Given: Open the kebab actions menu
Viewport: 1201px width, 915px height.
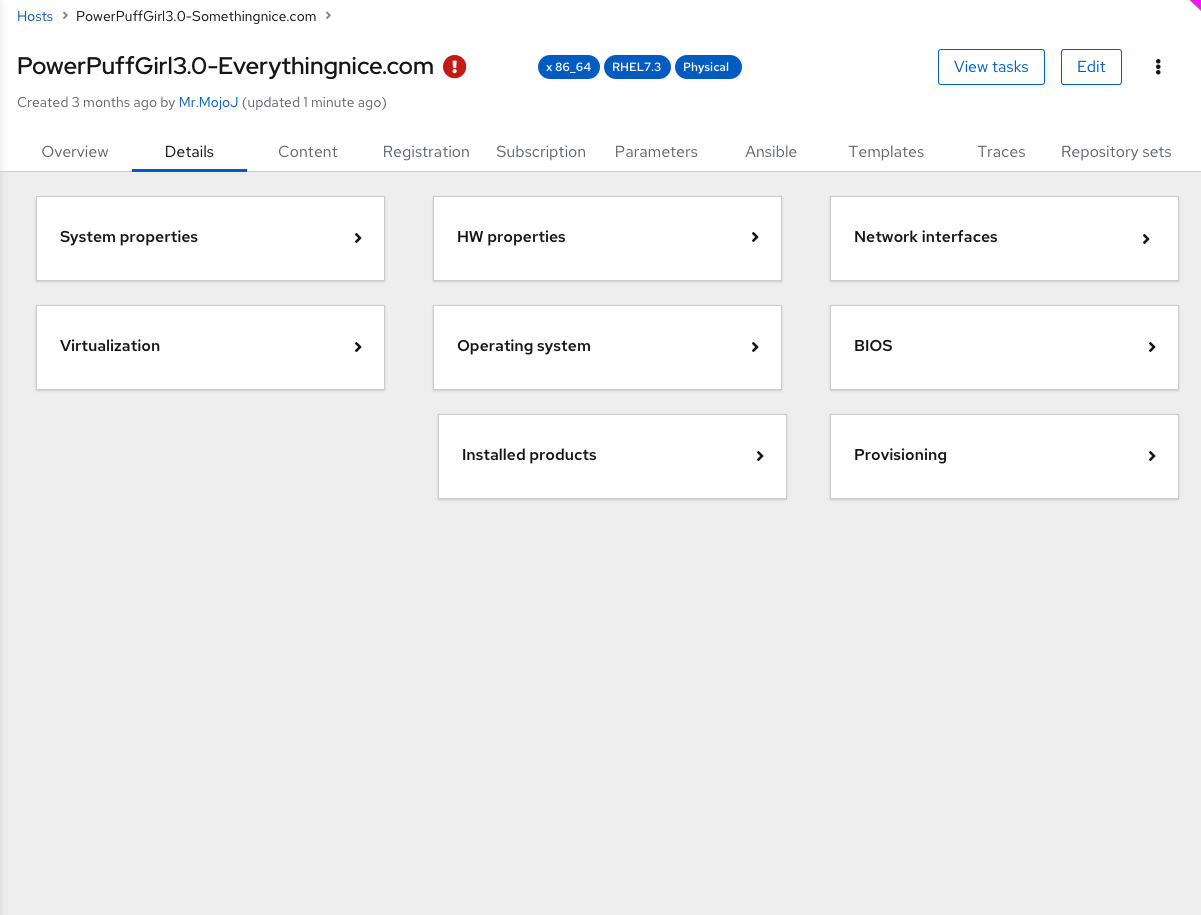Looking at the screenshot, I should click(x=1158, y=67).
